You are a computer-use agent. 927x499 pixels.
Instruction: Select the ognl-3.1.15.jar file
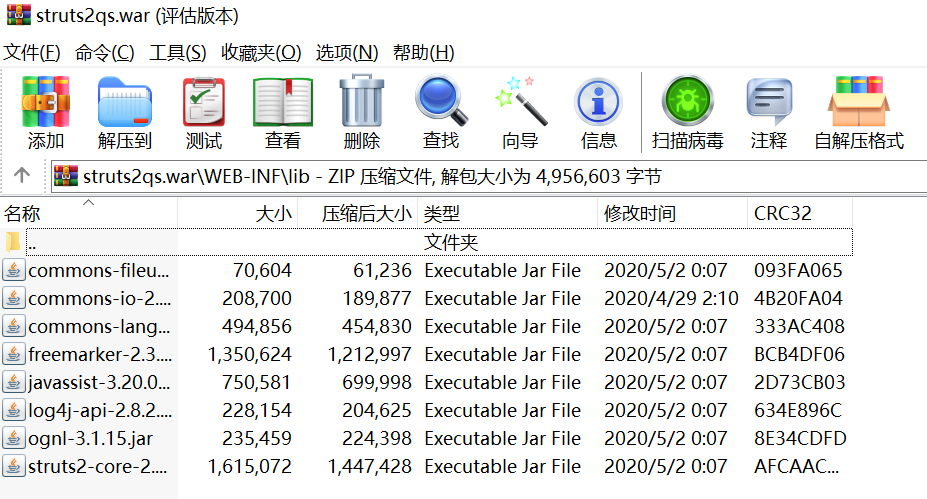point(90,438)
